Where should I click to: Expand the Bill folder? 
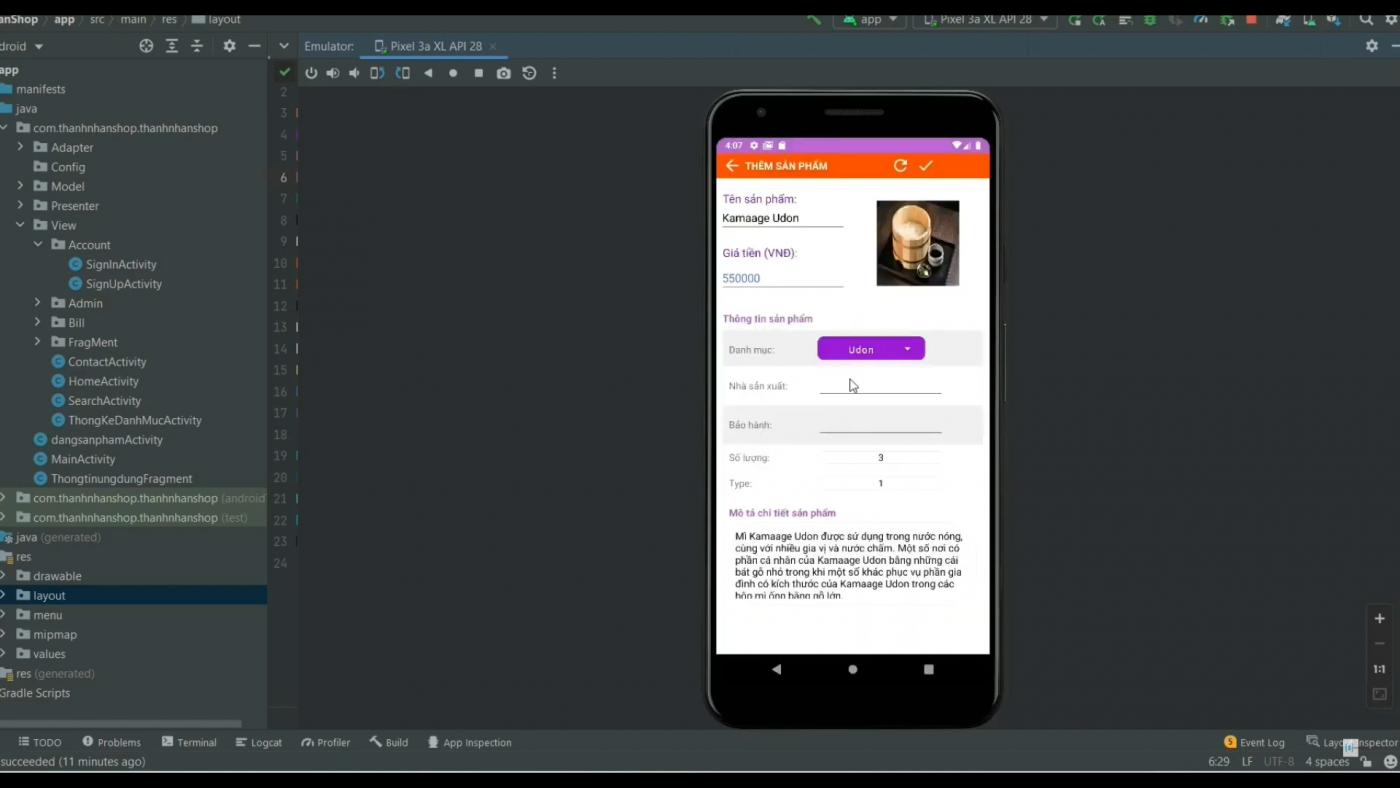pos(38,323)
